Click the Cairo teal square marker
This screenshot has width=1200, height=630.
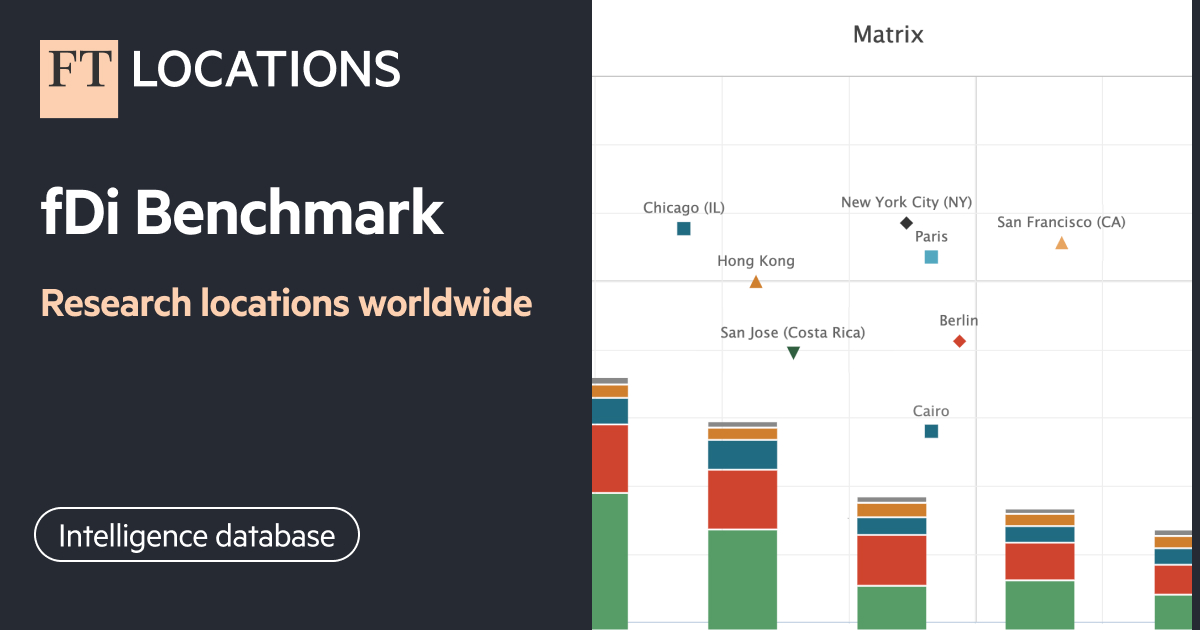(930, 431)
